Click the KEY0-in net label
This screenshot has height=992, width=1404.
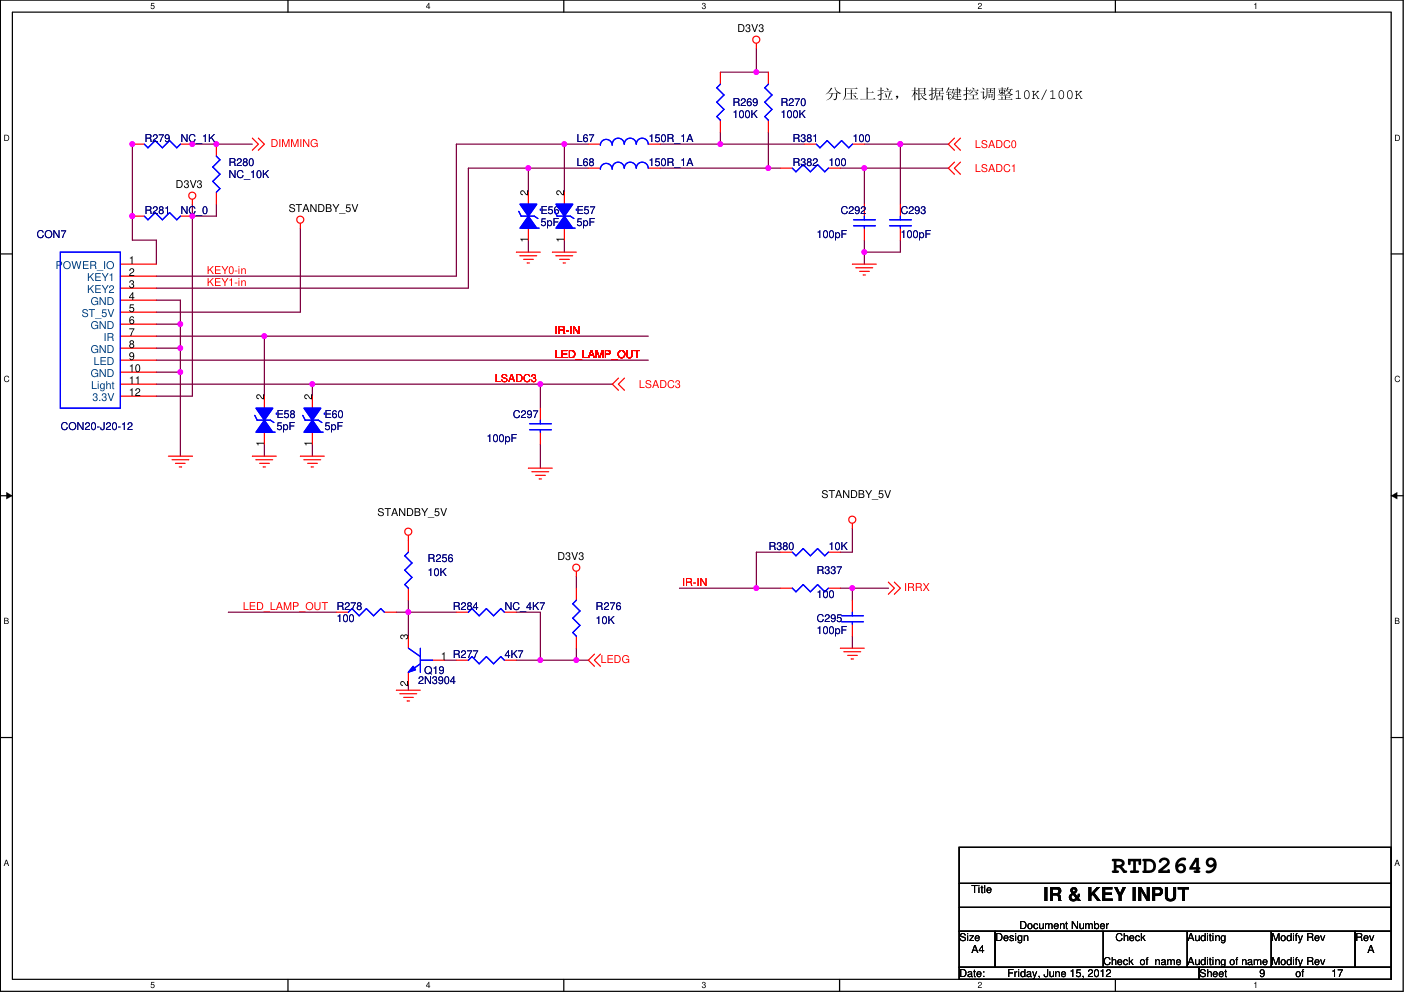[x=227, y=271]
